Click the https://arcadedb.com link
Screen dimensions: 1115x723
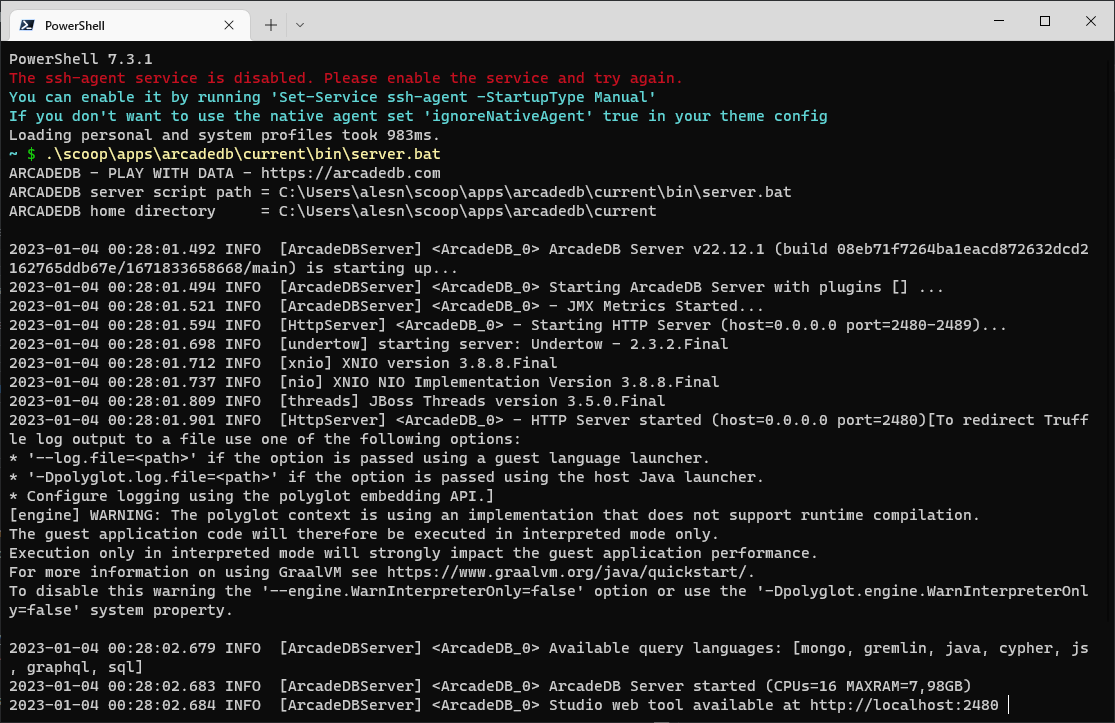(x=351, y=173)
